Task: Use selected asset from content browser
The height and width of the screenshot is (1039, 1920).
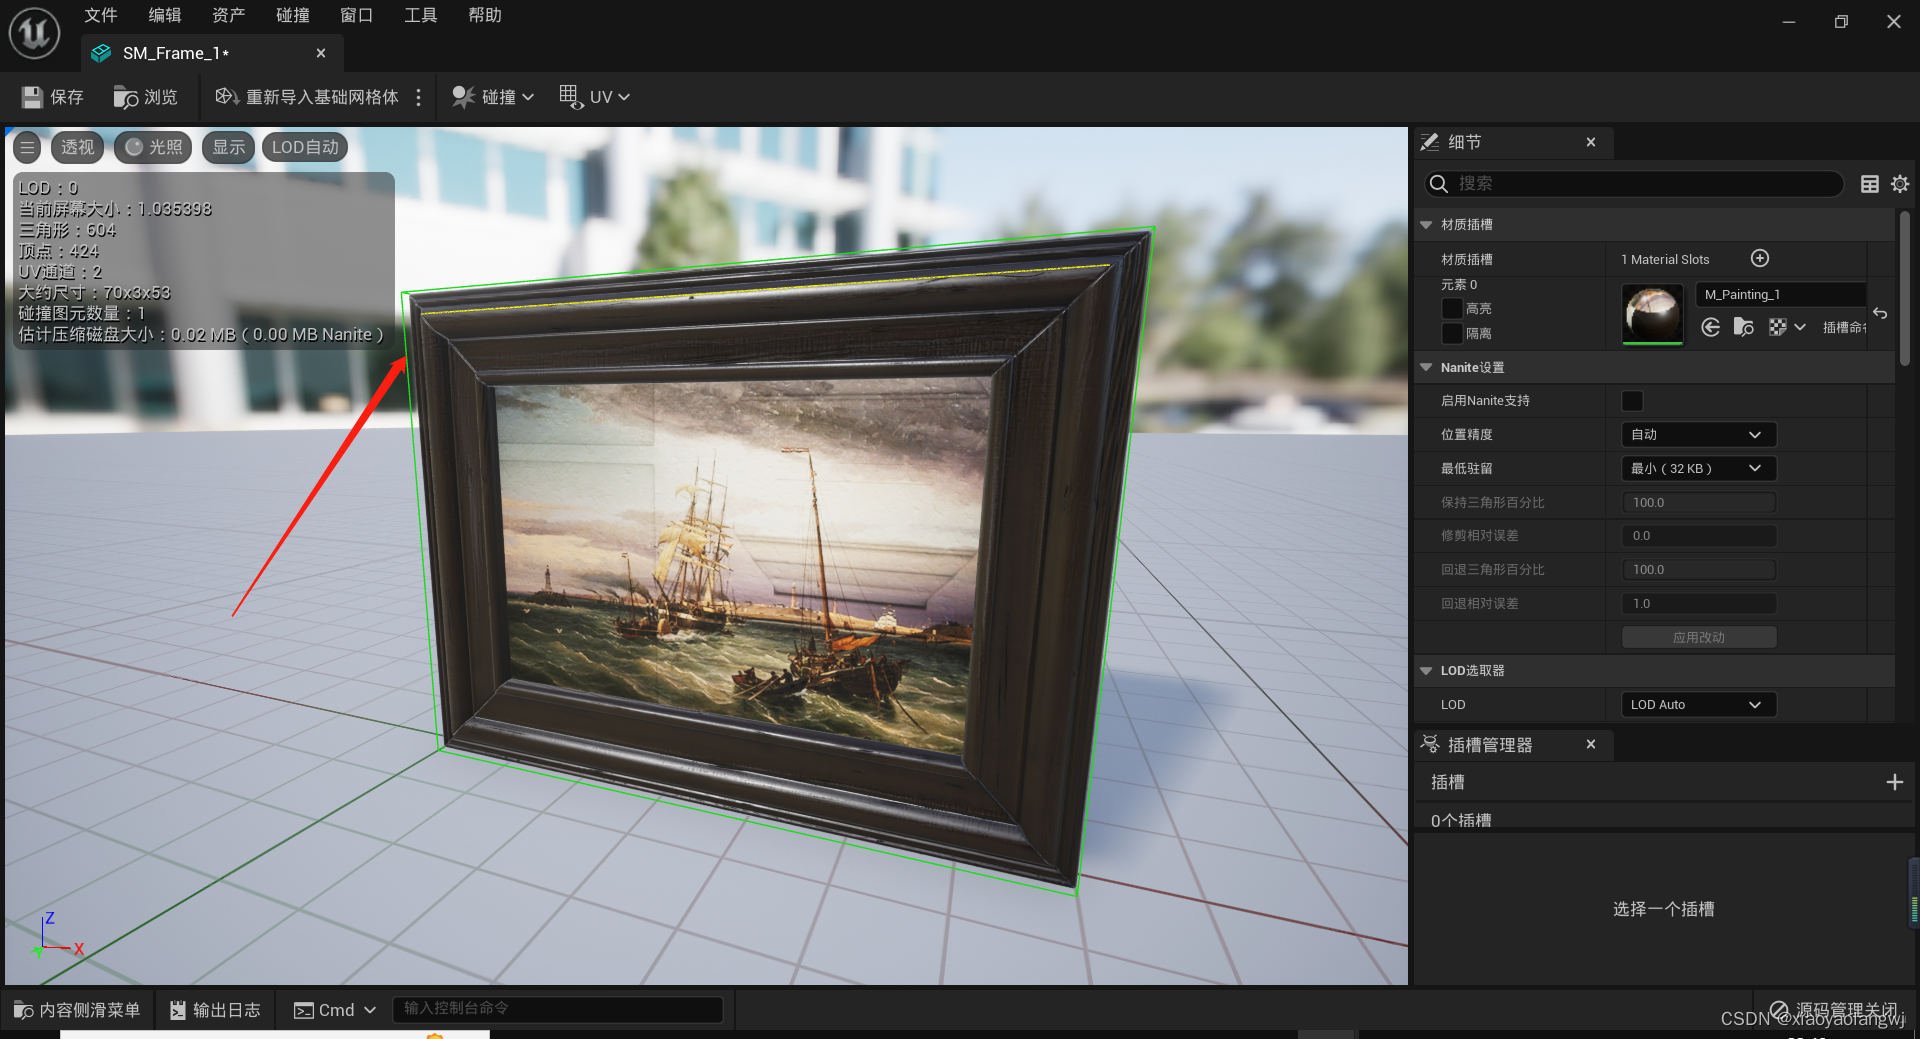Action: [x=1711, y=327]
